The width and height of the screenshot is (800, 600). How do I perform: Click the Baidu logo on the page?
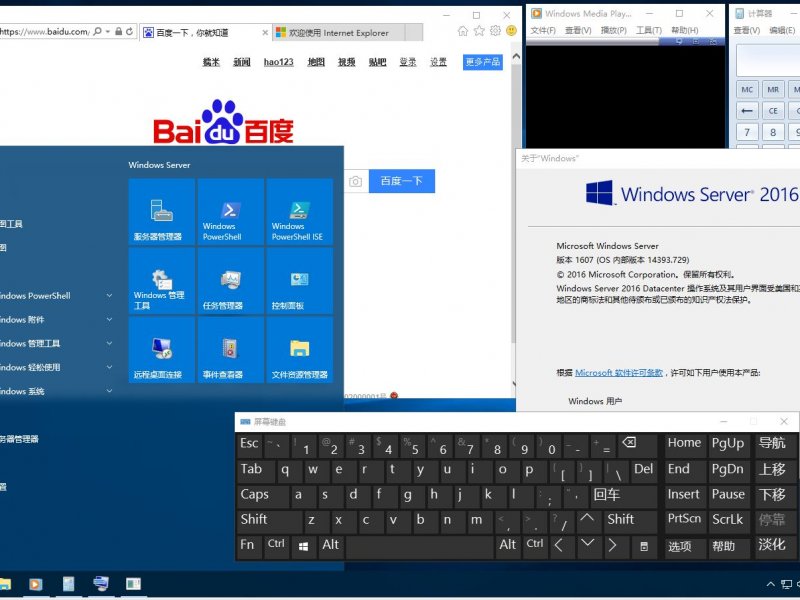pos(223,122)
